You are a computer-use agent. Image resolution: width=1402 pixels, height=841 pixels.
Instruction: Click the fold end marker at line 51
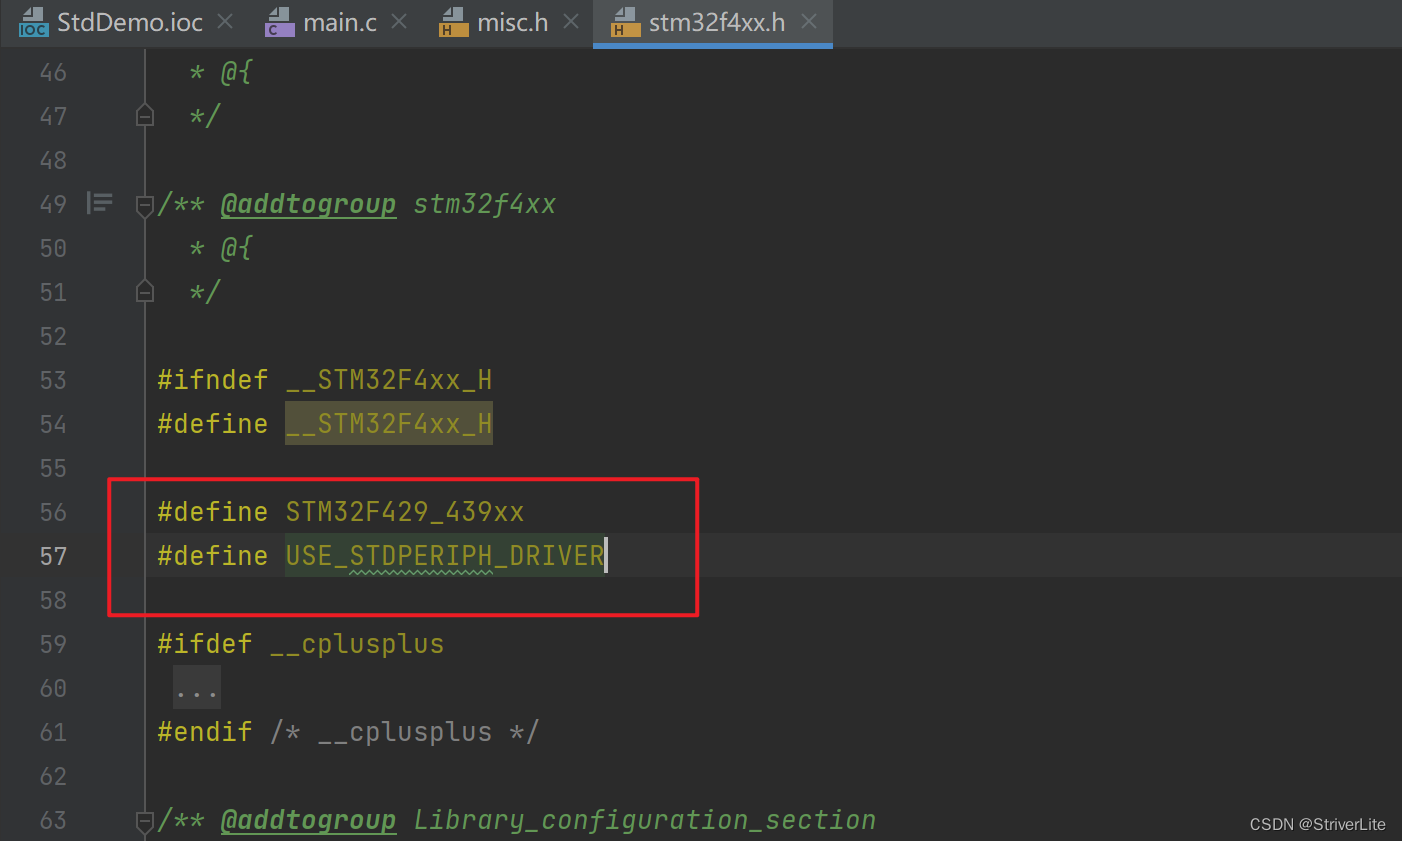click(x=145, y=291)
